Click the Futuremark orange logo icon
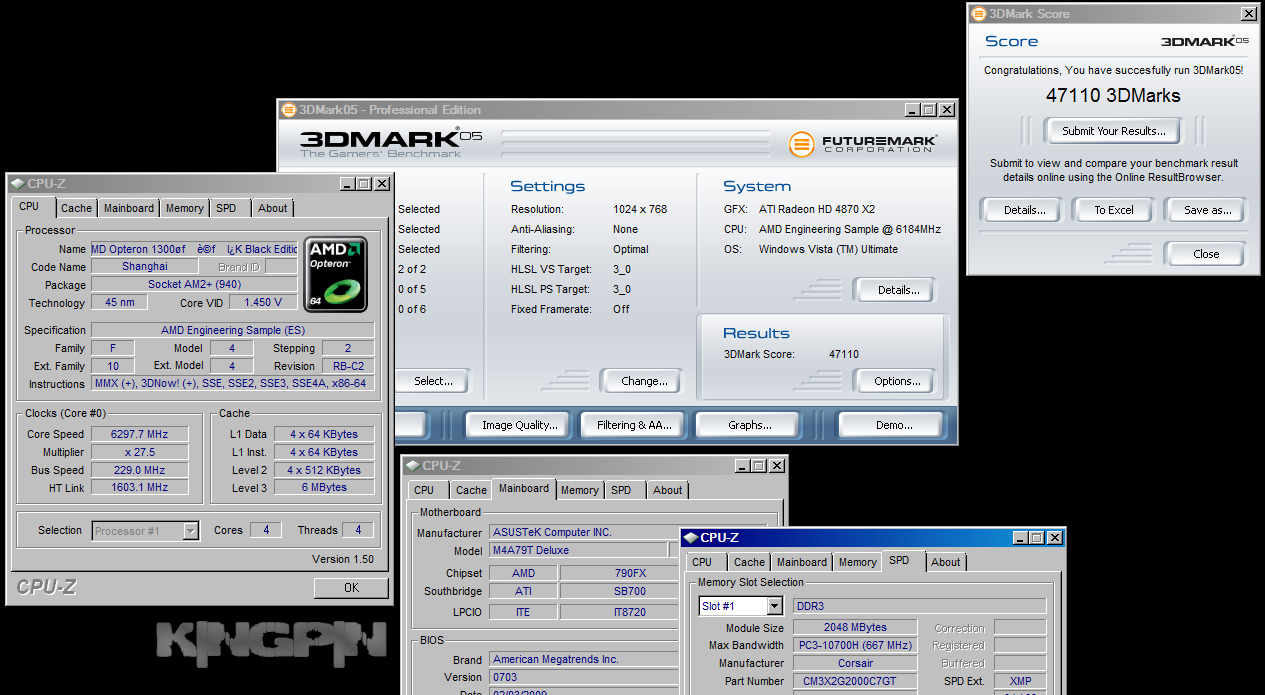 click(802, 144)
